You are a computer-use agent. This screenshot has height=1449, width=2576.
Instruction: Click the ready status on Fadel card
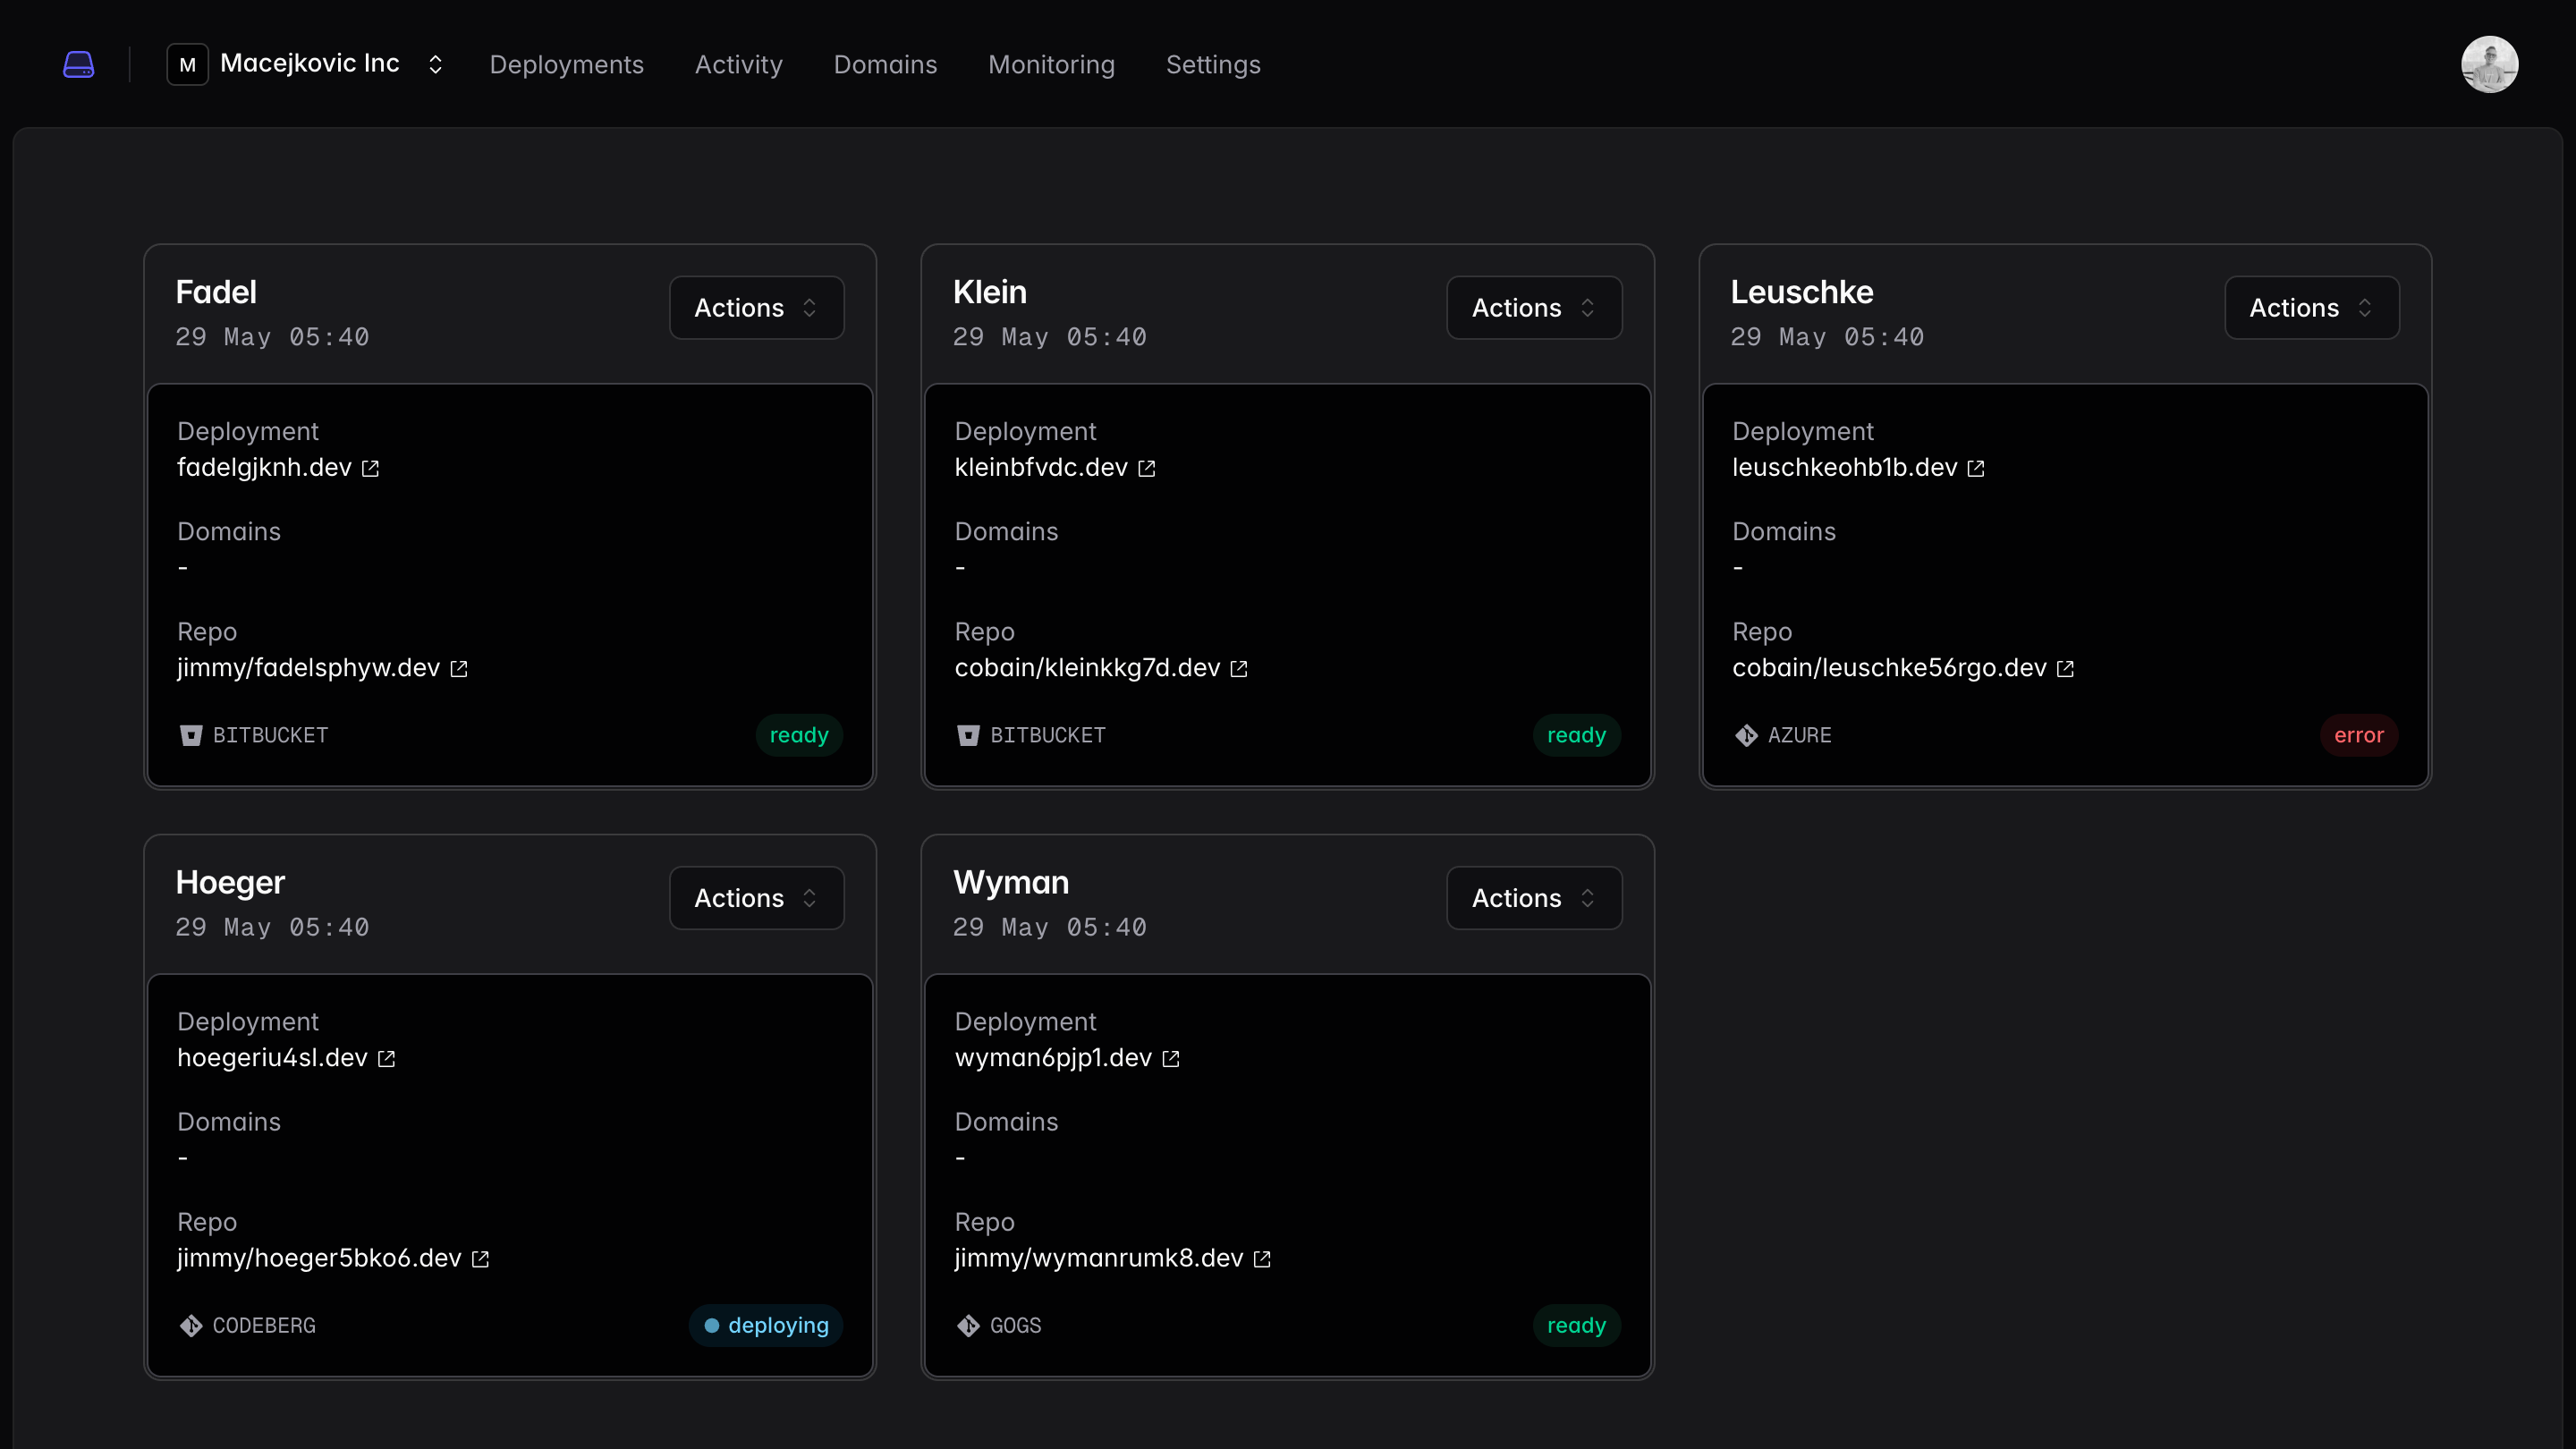coord(799,736)
